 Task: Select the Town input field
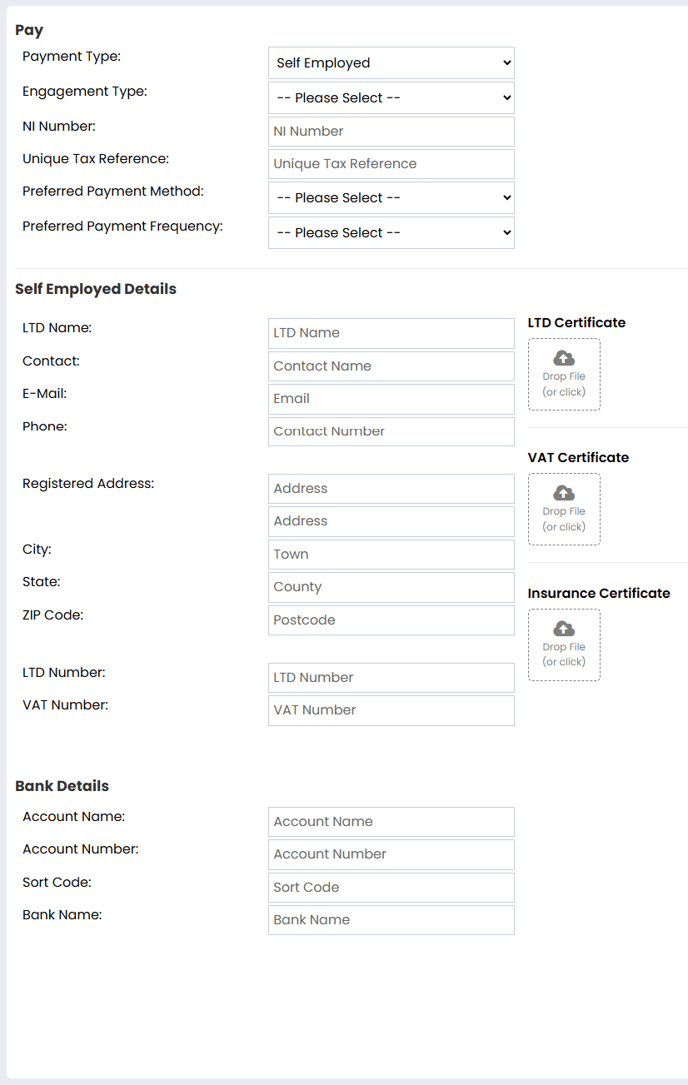click(391, 554)
